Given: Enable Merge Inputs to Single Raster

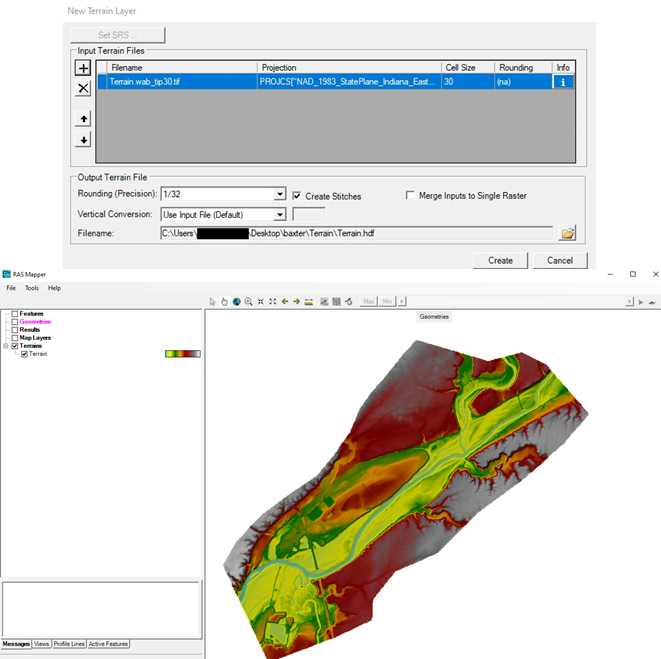Looking at the screenshot, I should [411, 196].
